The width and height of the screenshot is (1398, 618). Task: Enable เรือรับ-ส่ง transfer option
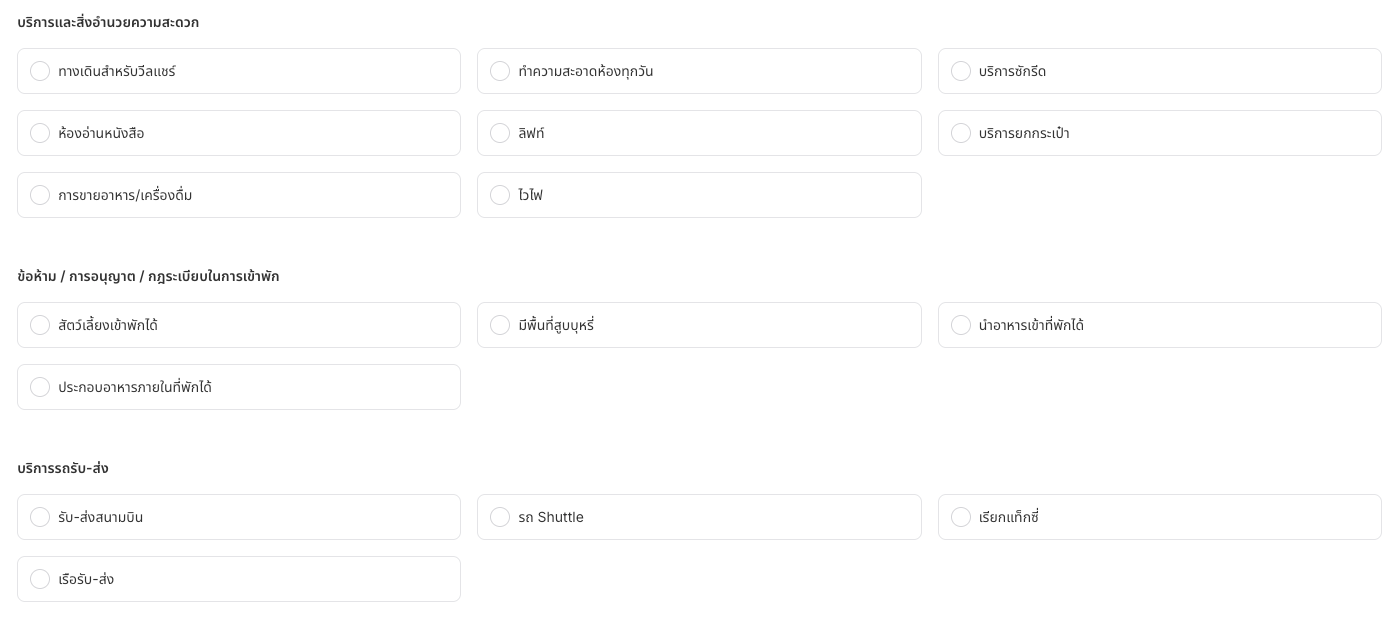(40, 579)
